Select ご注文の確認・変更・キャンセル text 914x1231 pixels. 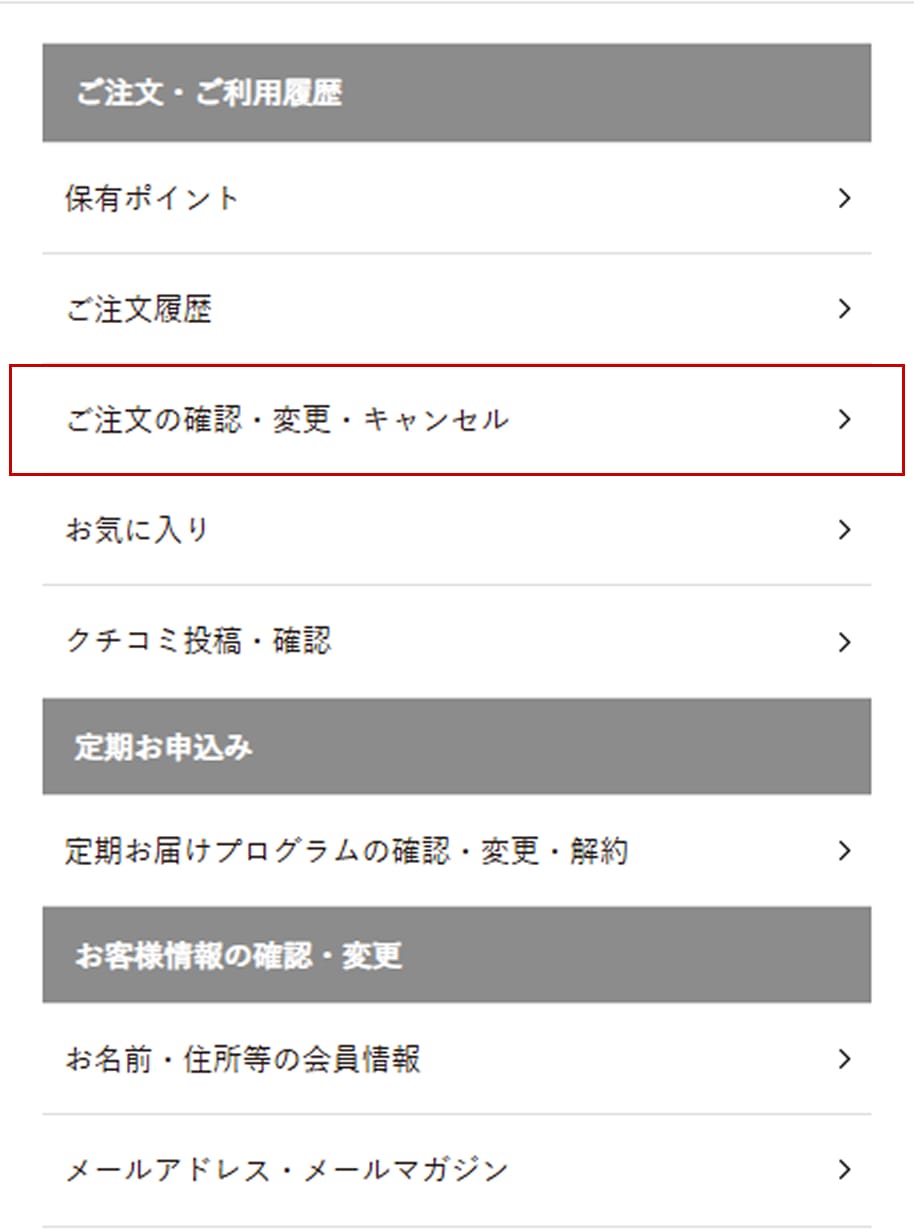coord(287,420)
